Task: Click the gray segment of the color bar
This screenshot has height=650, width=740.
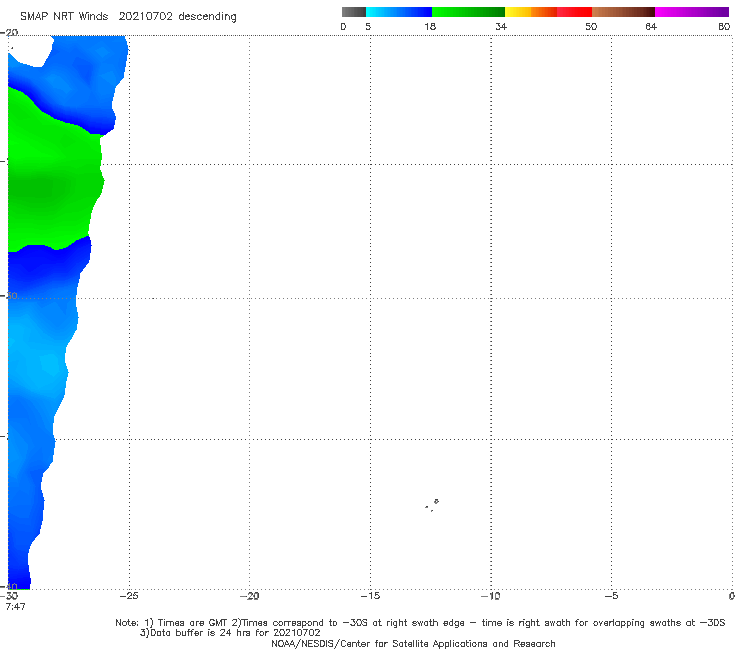Action: click(x=353, y=12)
